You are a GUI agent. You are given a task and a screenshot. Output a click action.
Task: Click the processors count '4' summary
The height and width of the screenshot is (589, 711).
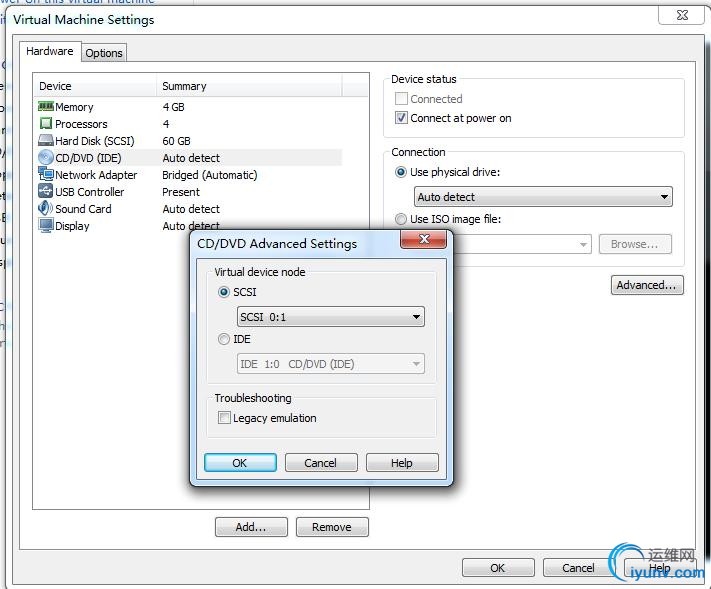click(166, 124)
